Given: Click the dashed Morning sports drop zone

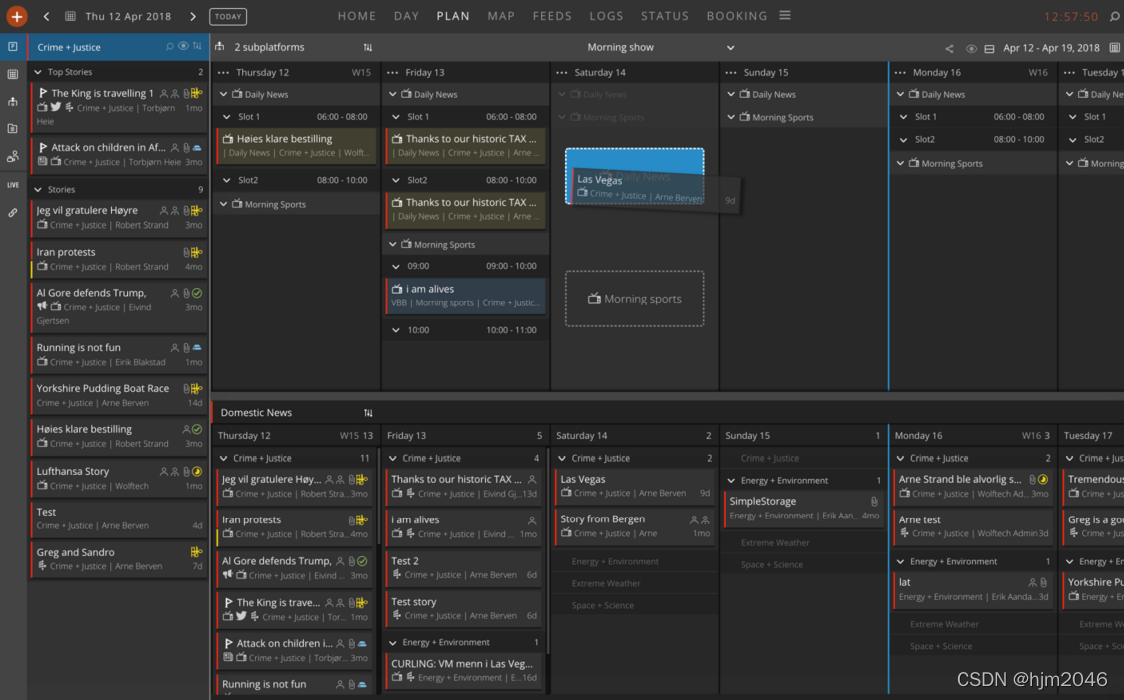Looking at the screenshot, I should (x=634, y=299).
